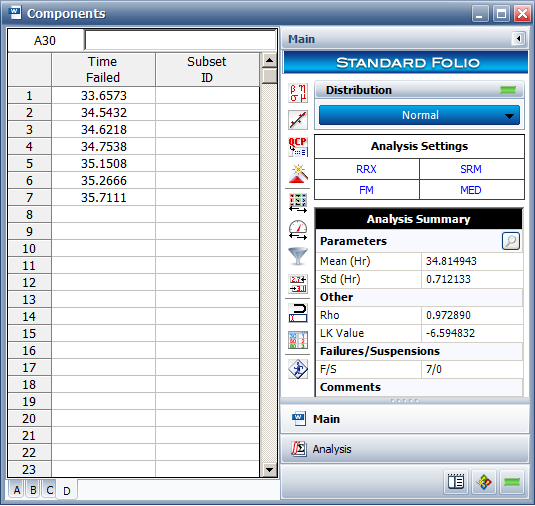535x506 pixels.
Task: Collapse the Main control panel arrow
Action: (518, 39)
